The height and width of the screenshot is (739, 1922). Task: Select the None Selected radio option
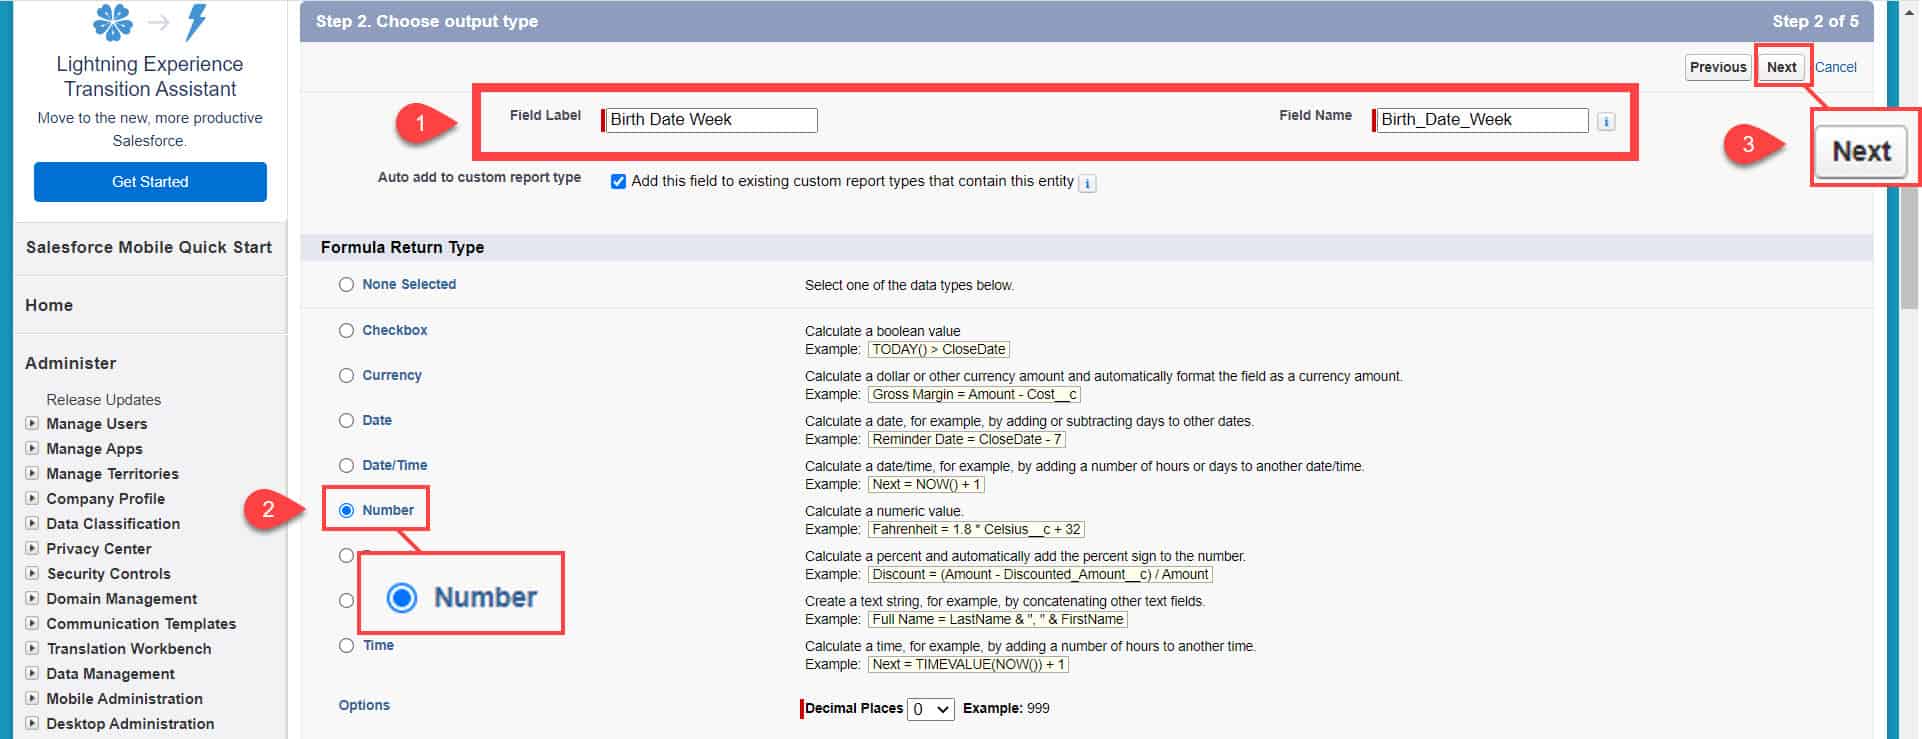tap(346, 285)
